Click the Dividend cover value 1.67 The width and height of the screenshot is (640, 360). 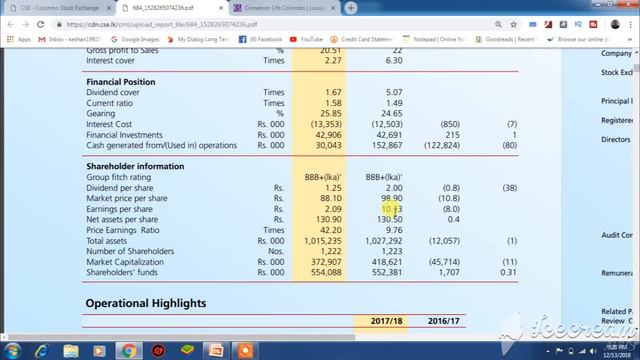(333, 93)
